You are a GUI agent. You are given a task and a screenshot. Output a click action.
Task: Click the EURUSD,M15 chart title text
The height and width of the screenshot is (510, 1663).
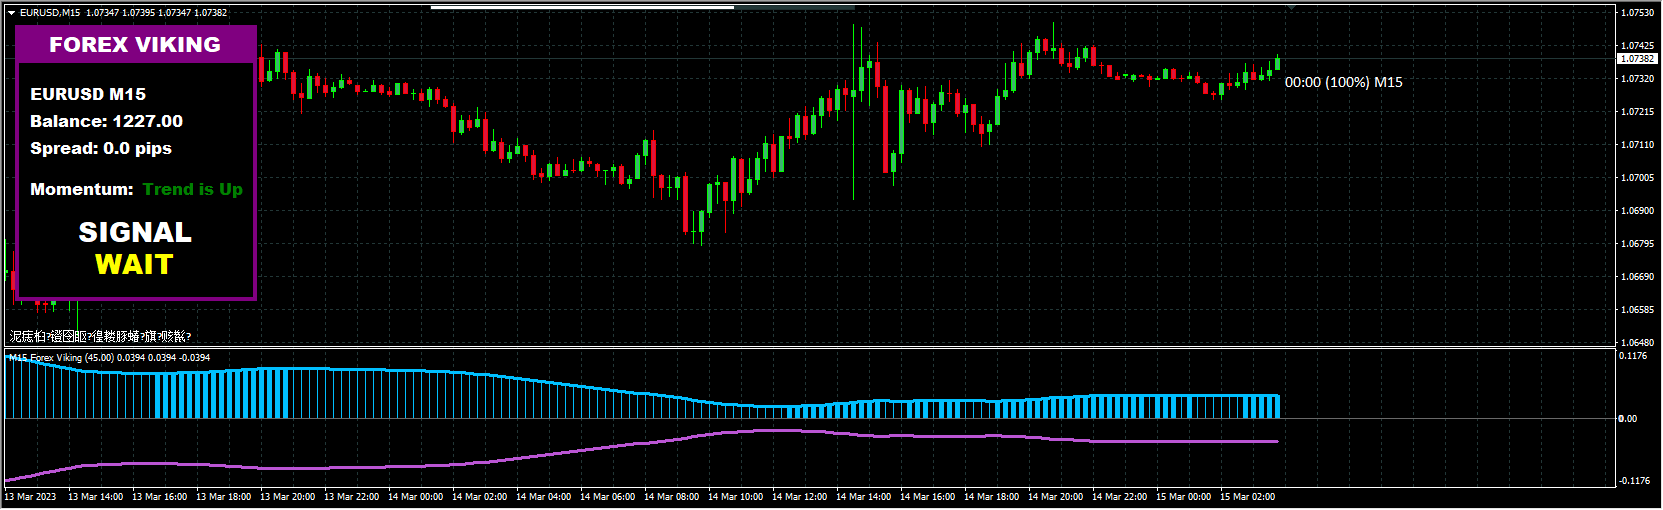click(50, 13)
